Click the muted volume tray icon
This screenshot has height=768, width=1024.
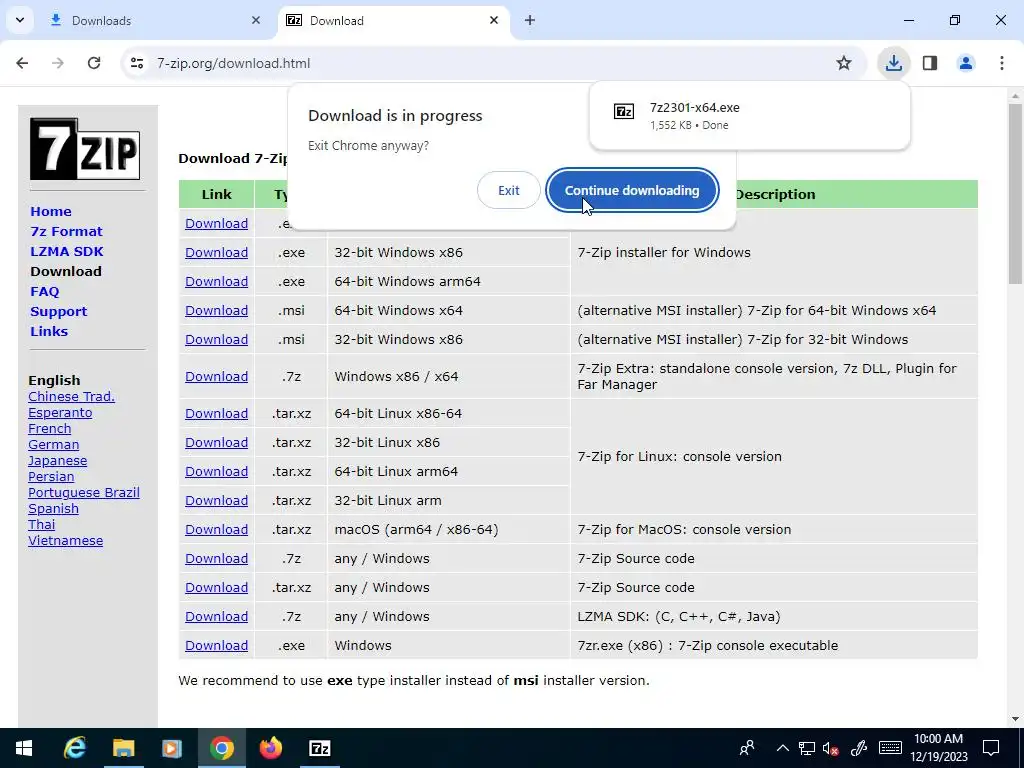(831, 748)
